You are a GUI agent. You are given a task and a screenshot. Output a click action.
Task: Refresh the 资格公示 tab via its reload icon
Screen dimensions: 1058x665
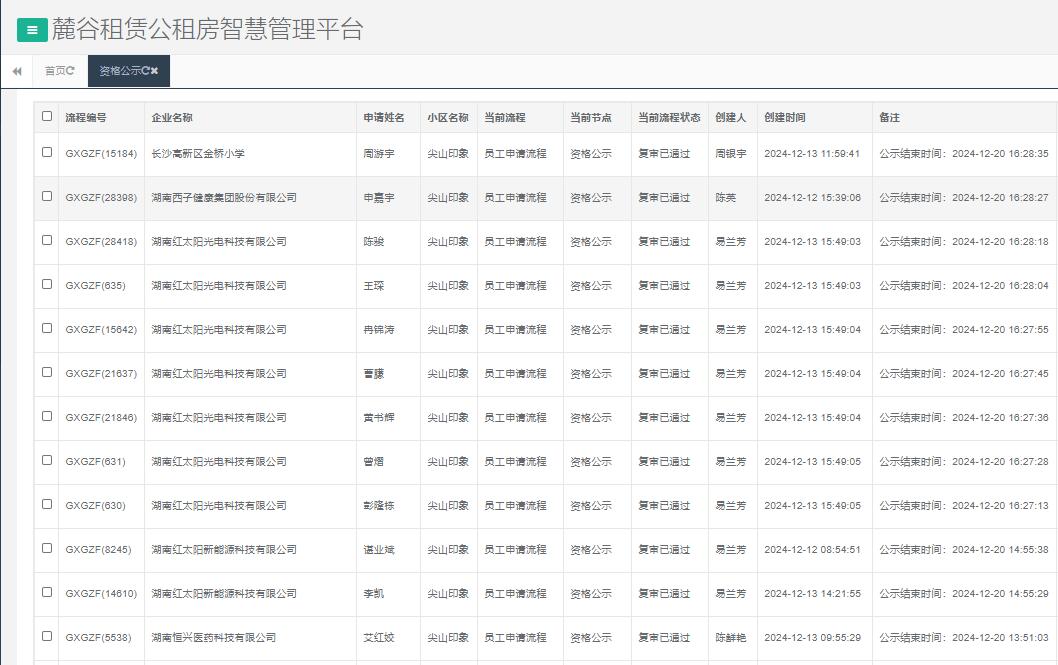tap(146, 71)
